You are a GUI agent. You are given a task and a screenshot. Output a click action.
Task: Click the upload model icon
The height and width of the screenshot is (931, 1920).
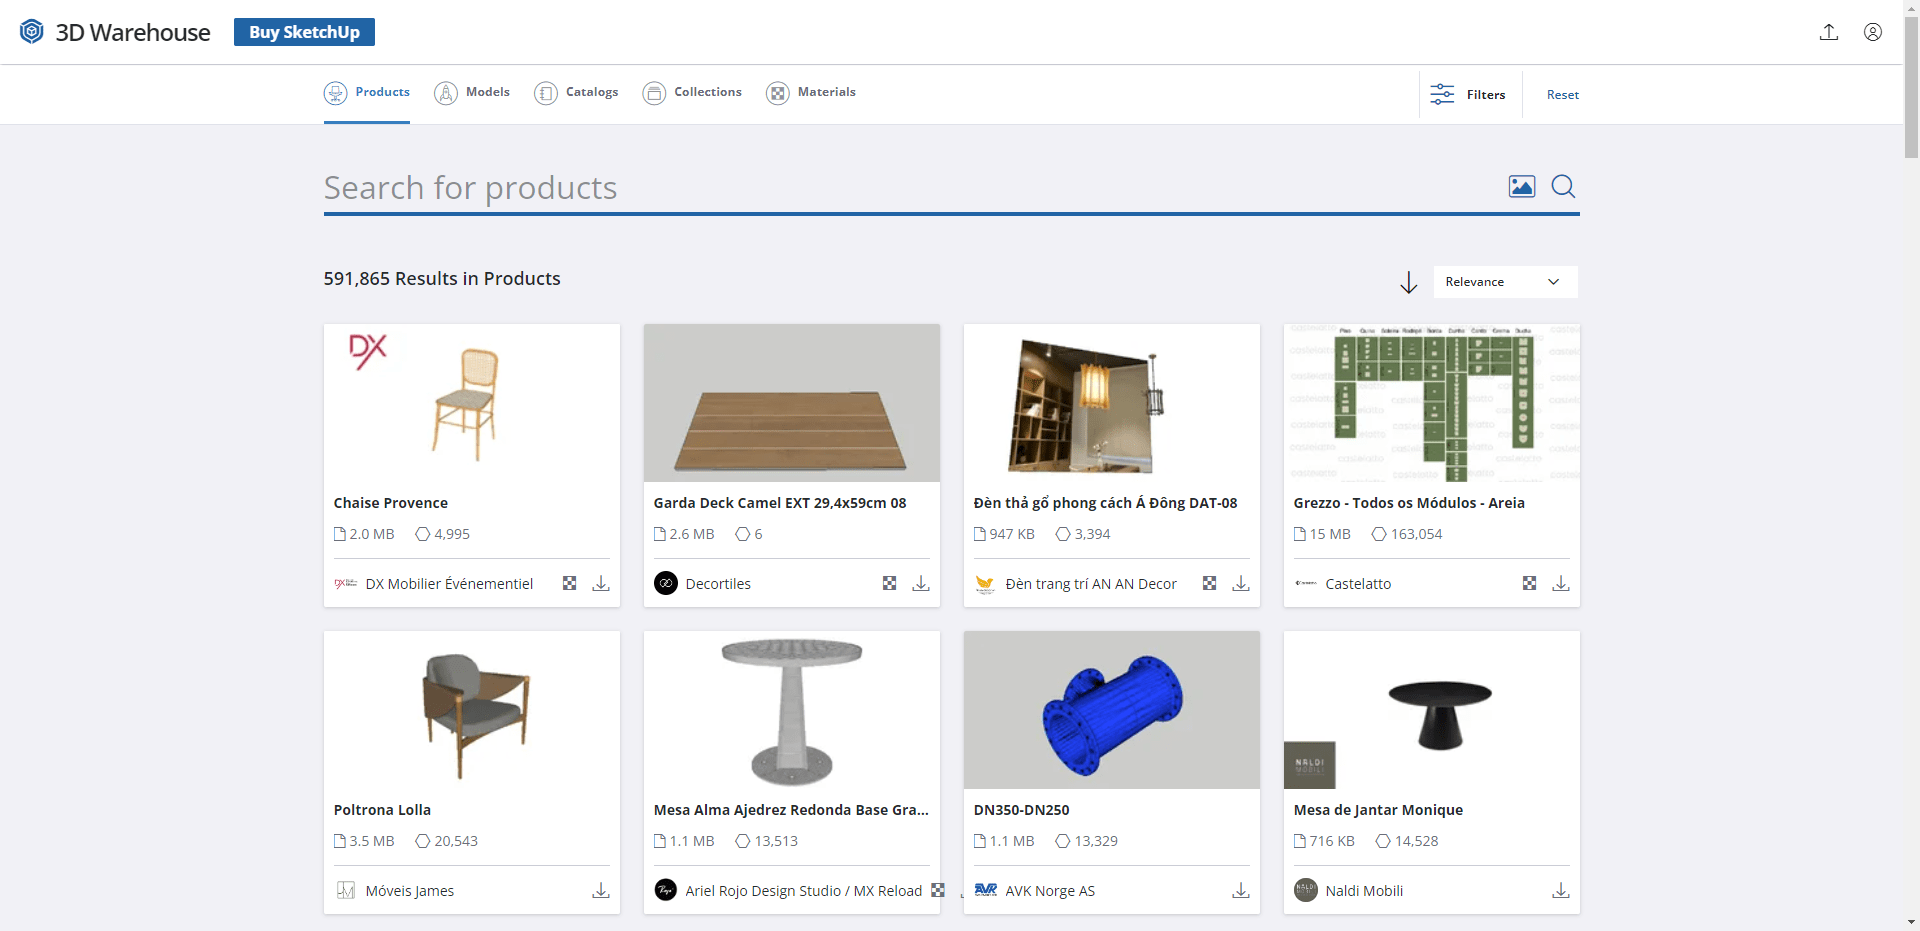click(1829, 32)
